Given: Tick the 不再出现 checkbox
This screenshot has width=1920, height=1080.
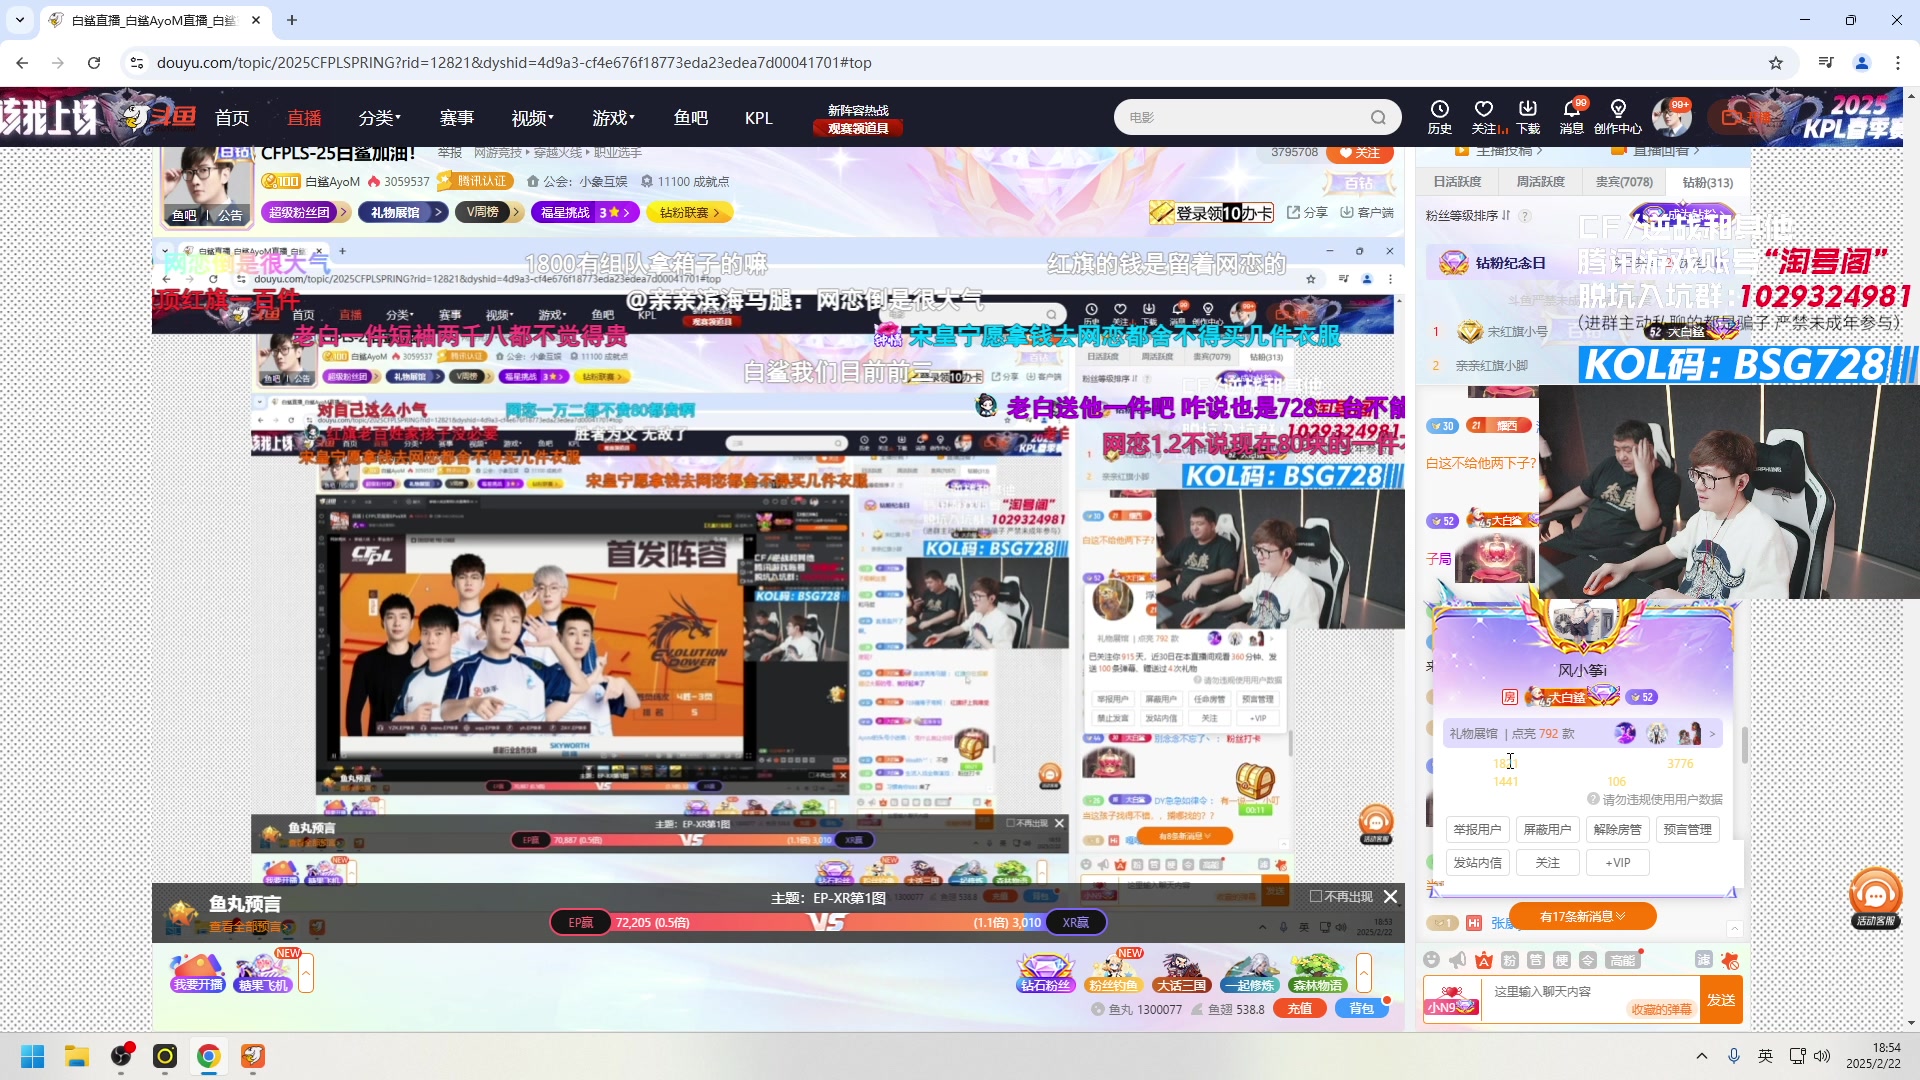Looking at the screenshot, I should (1316, 897).
